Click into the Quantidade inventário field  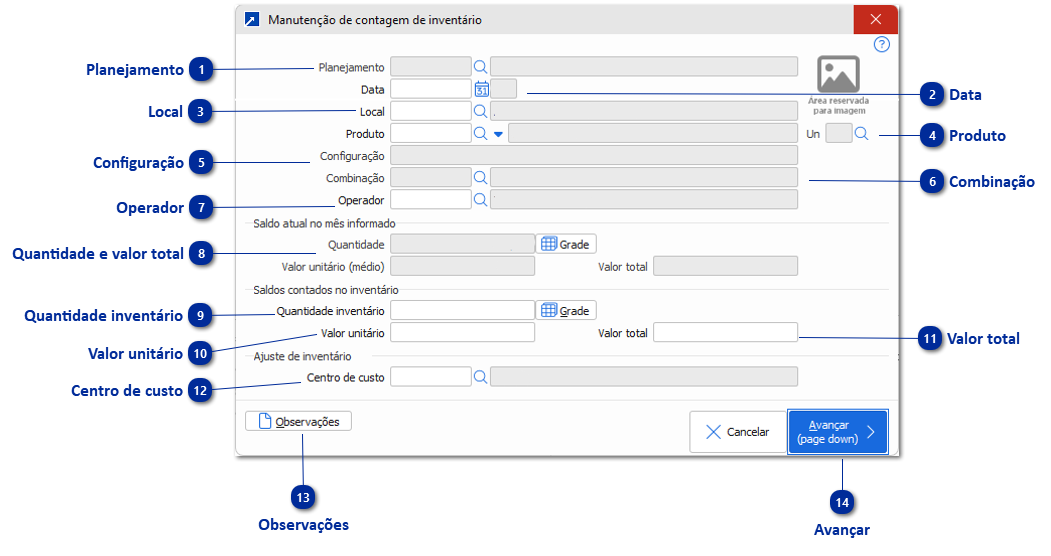point(462,310)
